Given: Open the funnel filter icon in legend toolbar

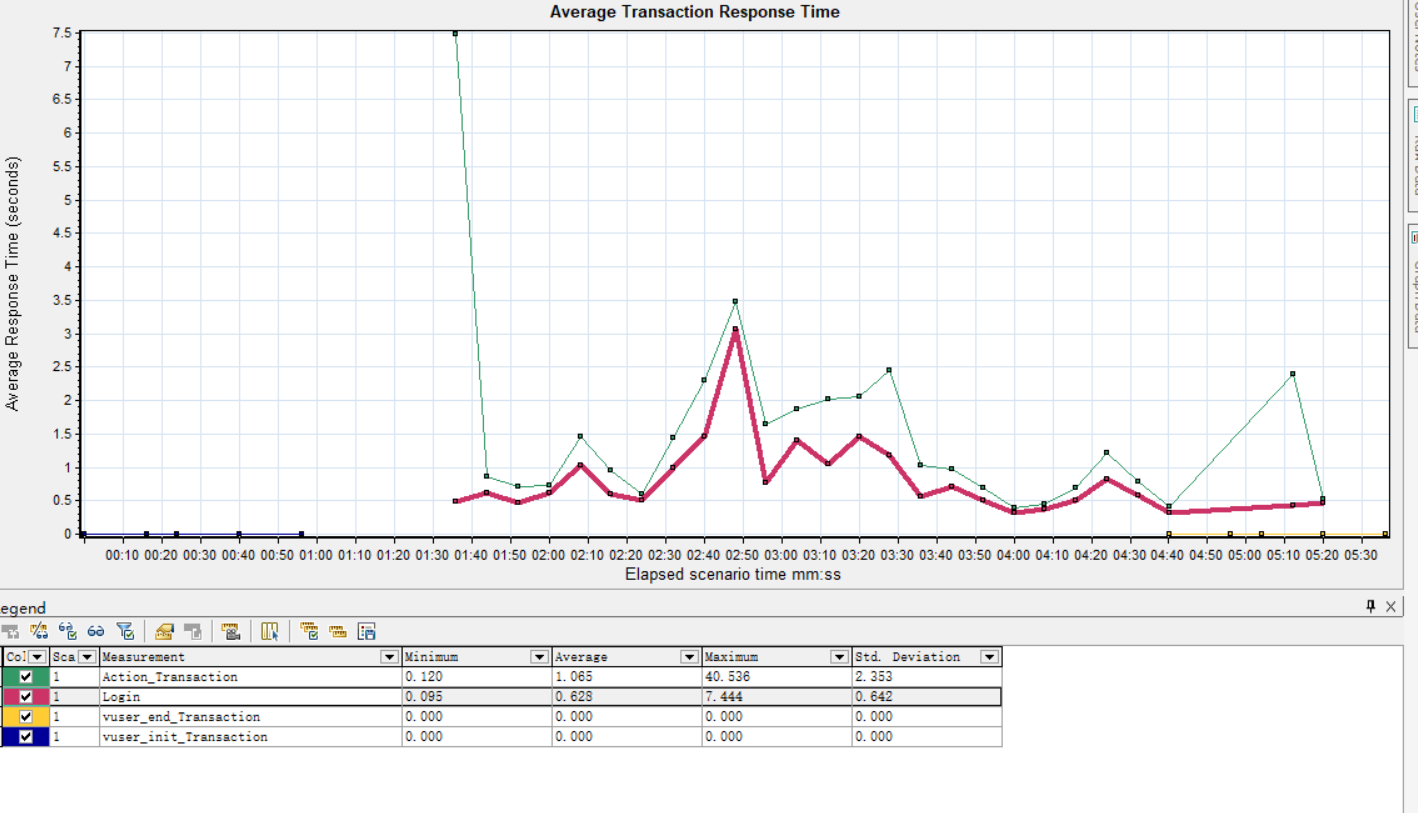Looking at the screenshot, I should (125, 631).
